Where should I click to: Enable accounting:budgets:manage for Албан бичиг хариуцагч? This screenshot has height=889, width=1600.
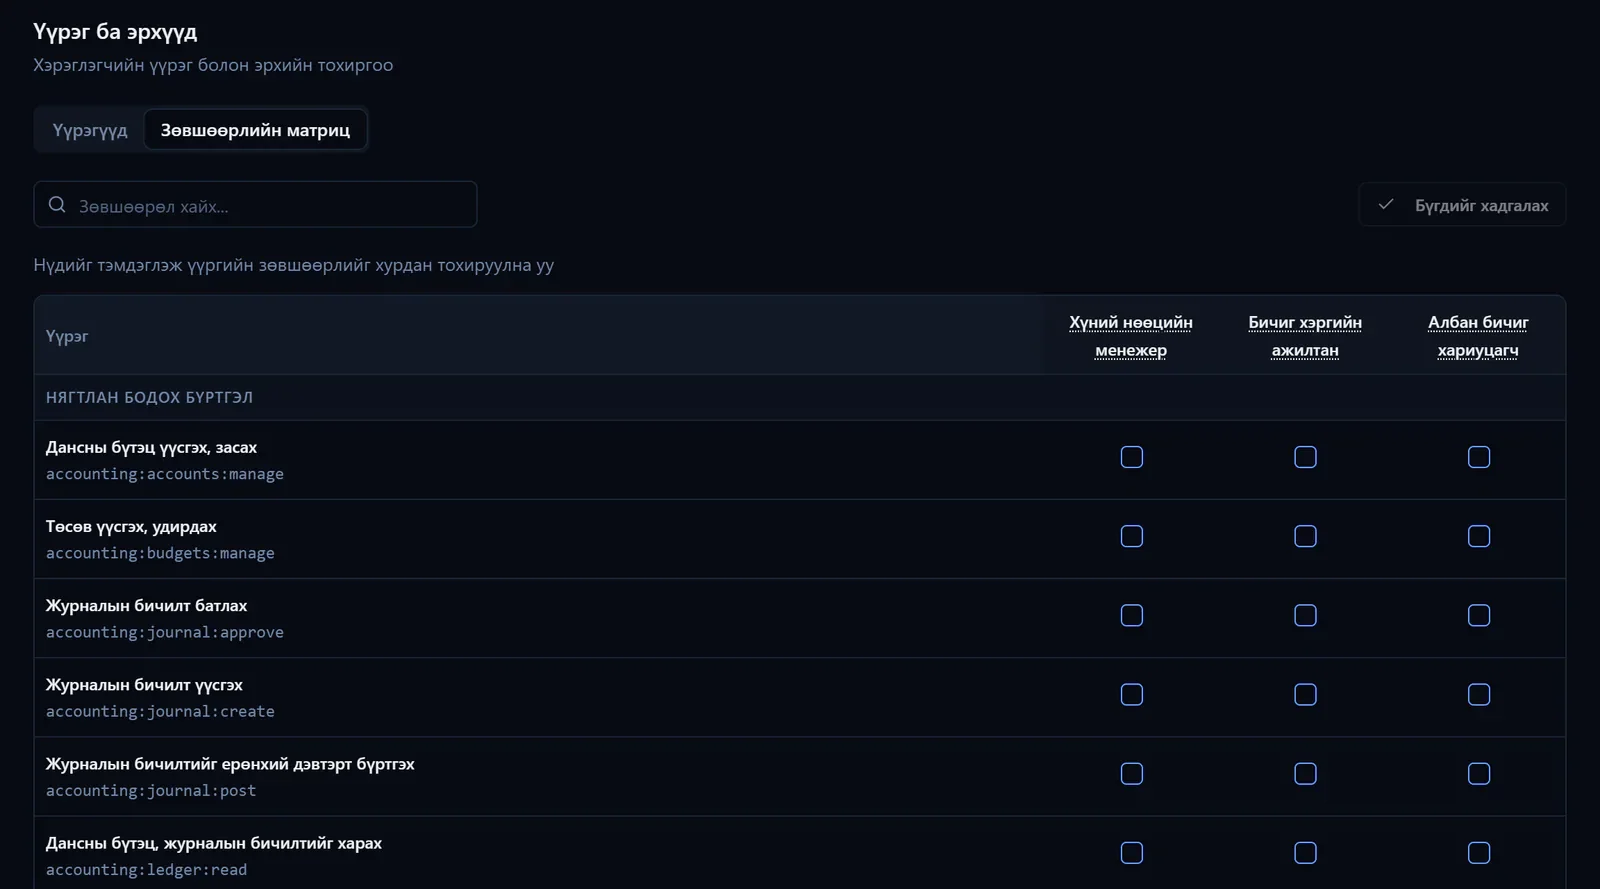click(x=1479, y=536)
